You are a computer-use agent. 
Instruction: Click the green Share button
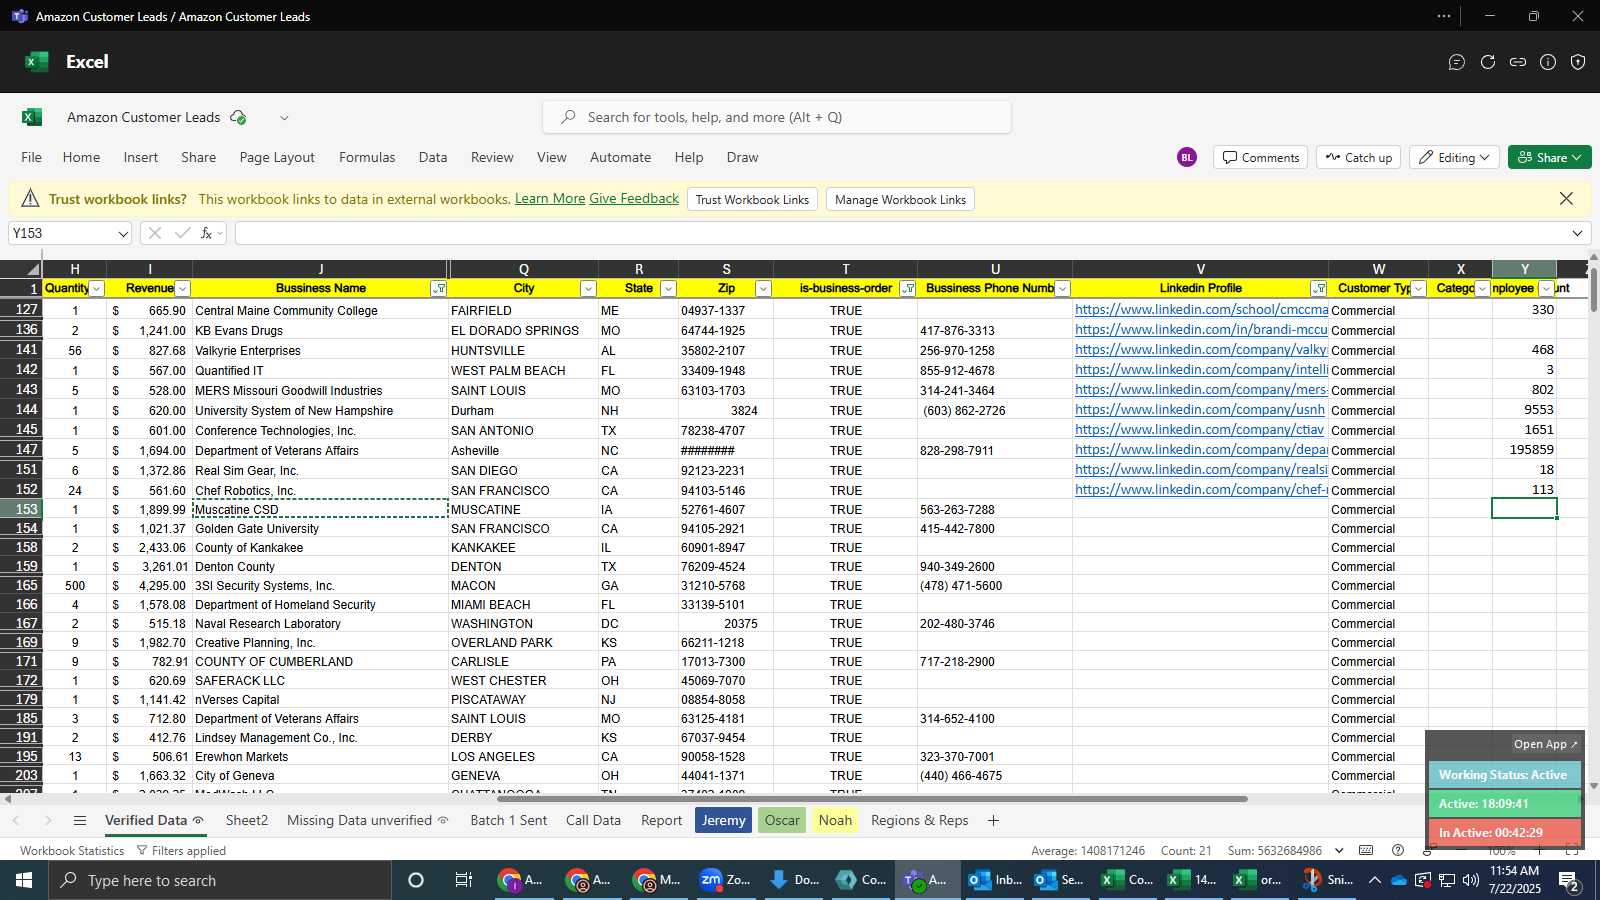pos(1549,158)
